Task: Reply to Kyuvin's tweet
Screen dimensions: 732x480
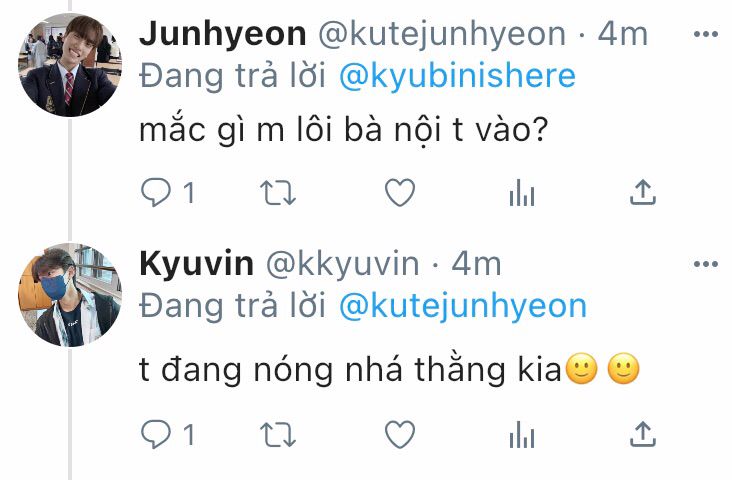Action: tap(156, 434)
